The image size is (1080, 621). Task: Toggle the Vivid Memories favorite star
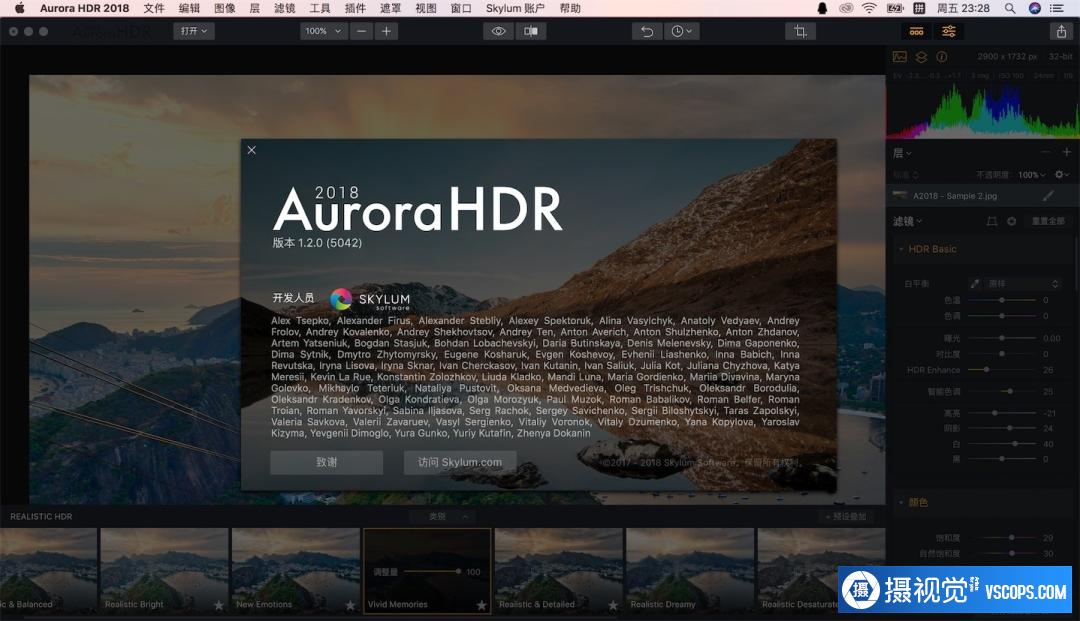(481, 605)
